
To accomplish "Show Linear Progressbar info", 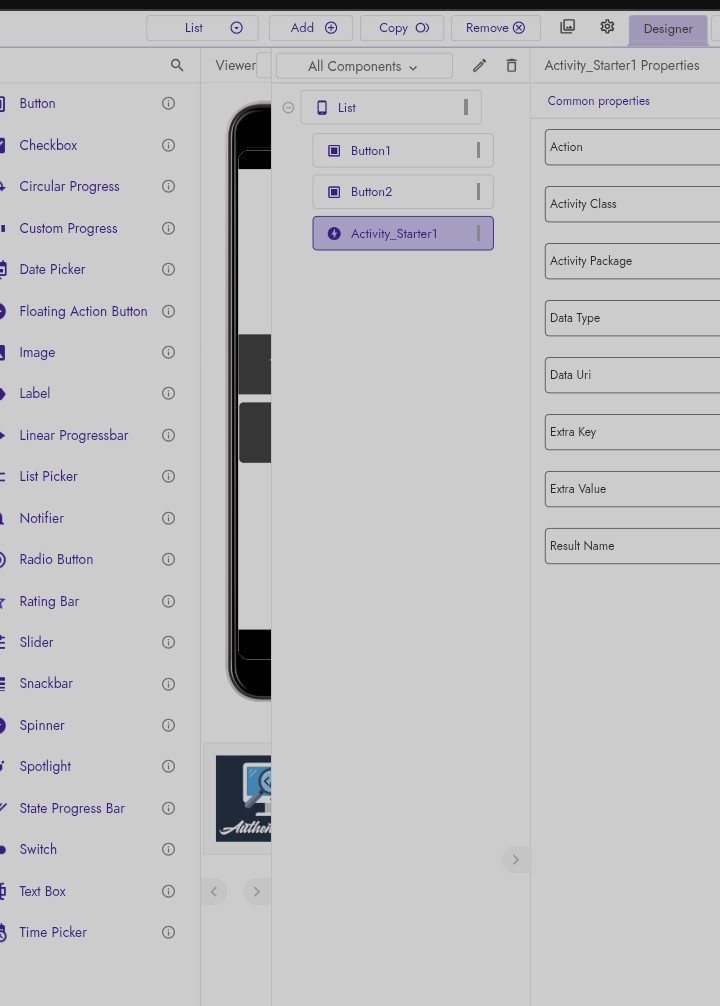I will [168, 435].
